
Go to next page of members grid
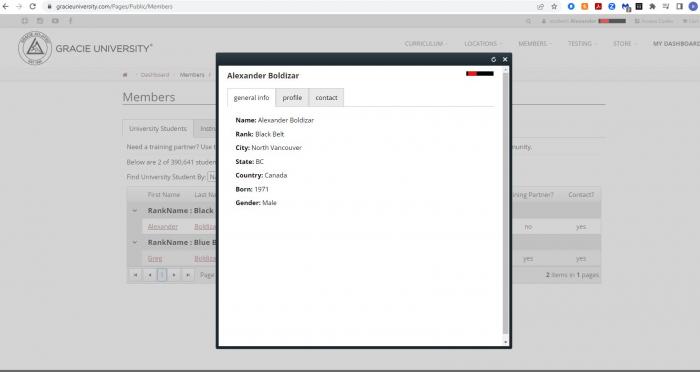click(x=174, y=275)
